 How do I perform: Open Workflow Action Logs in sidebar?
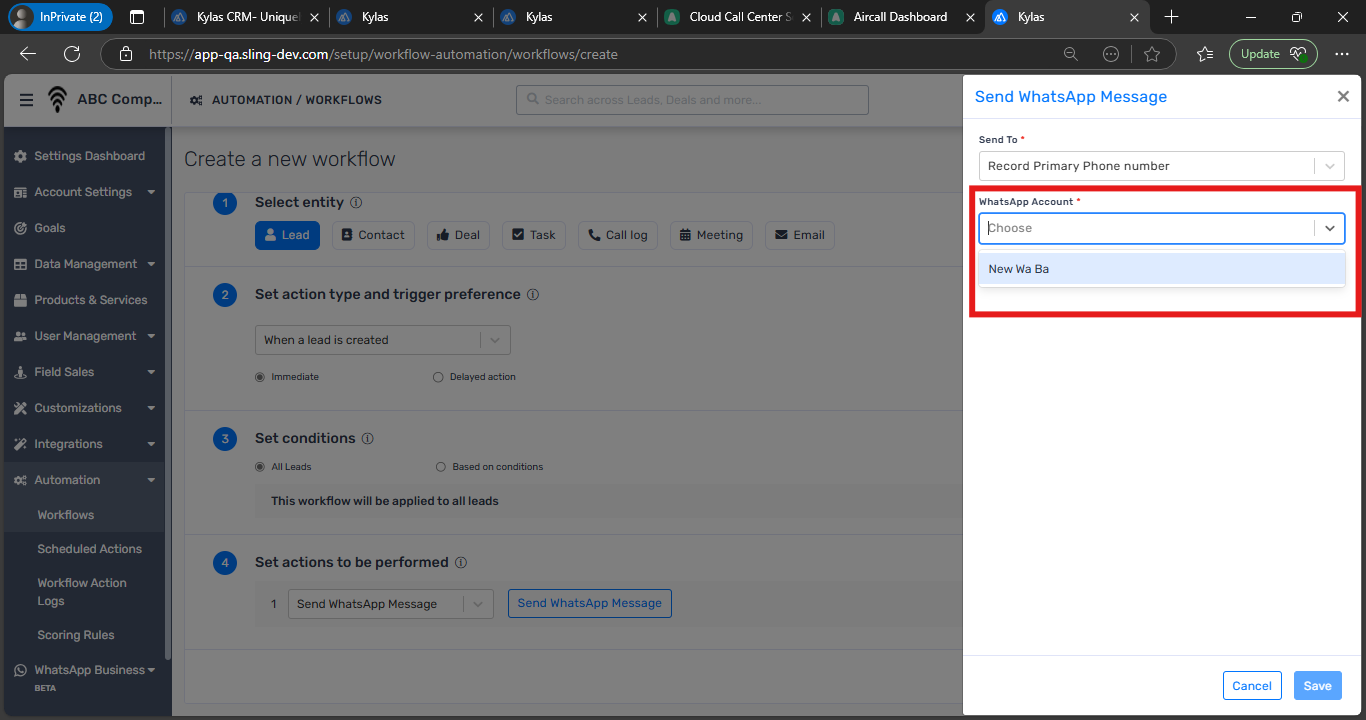click(82, 592)
